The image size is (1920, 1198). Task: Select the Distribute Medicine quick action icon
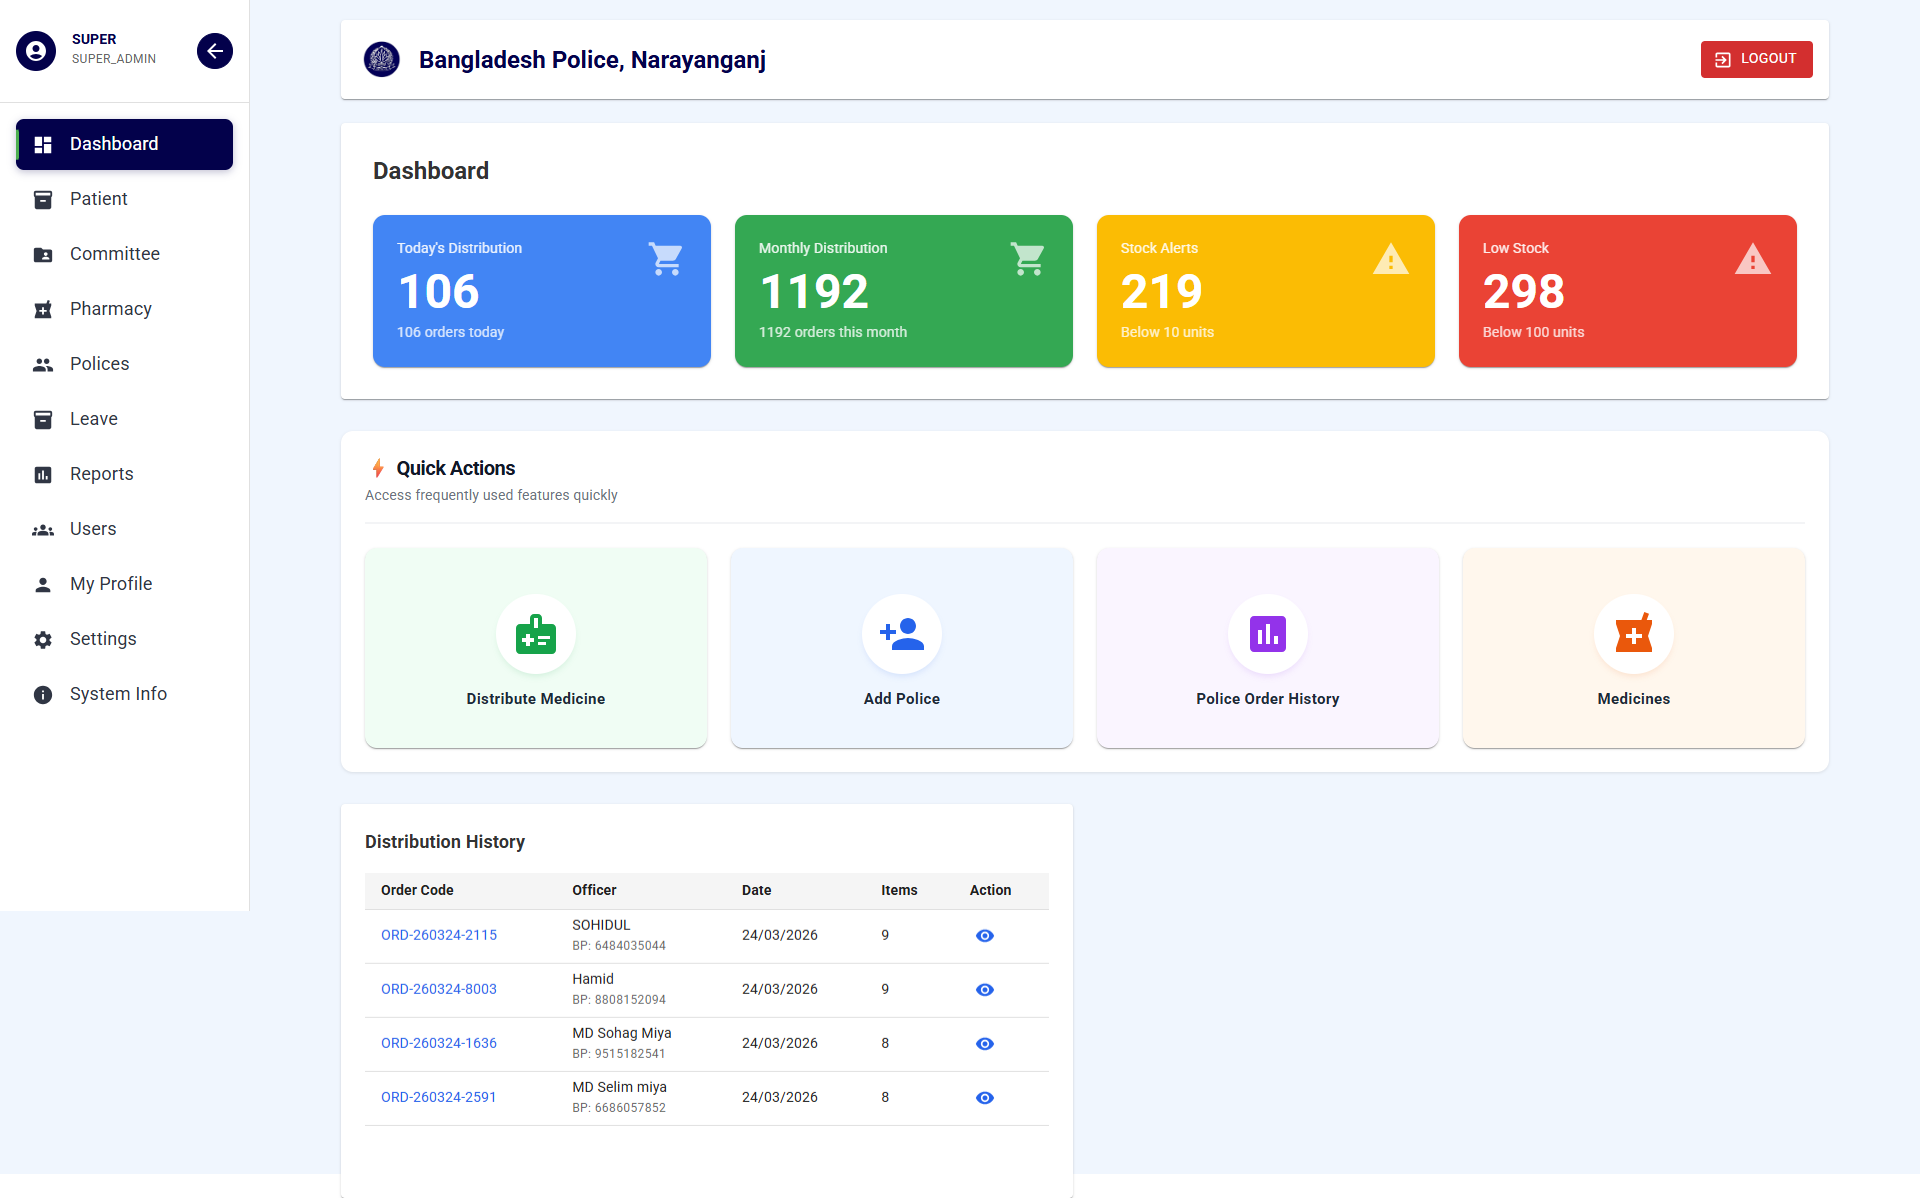coord(536,634)
